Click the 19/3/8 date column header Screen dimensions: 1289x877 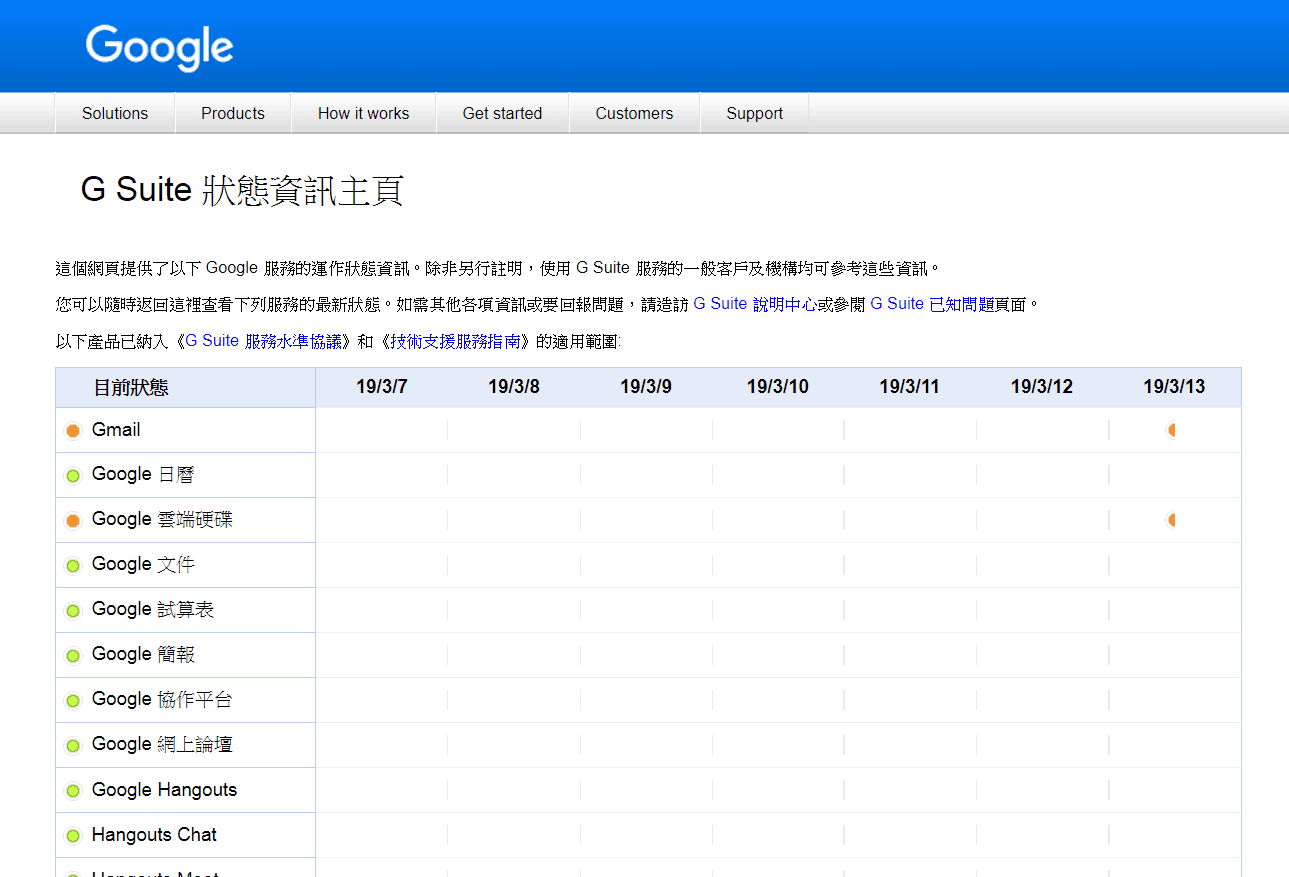click(x=514, y=388)
